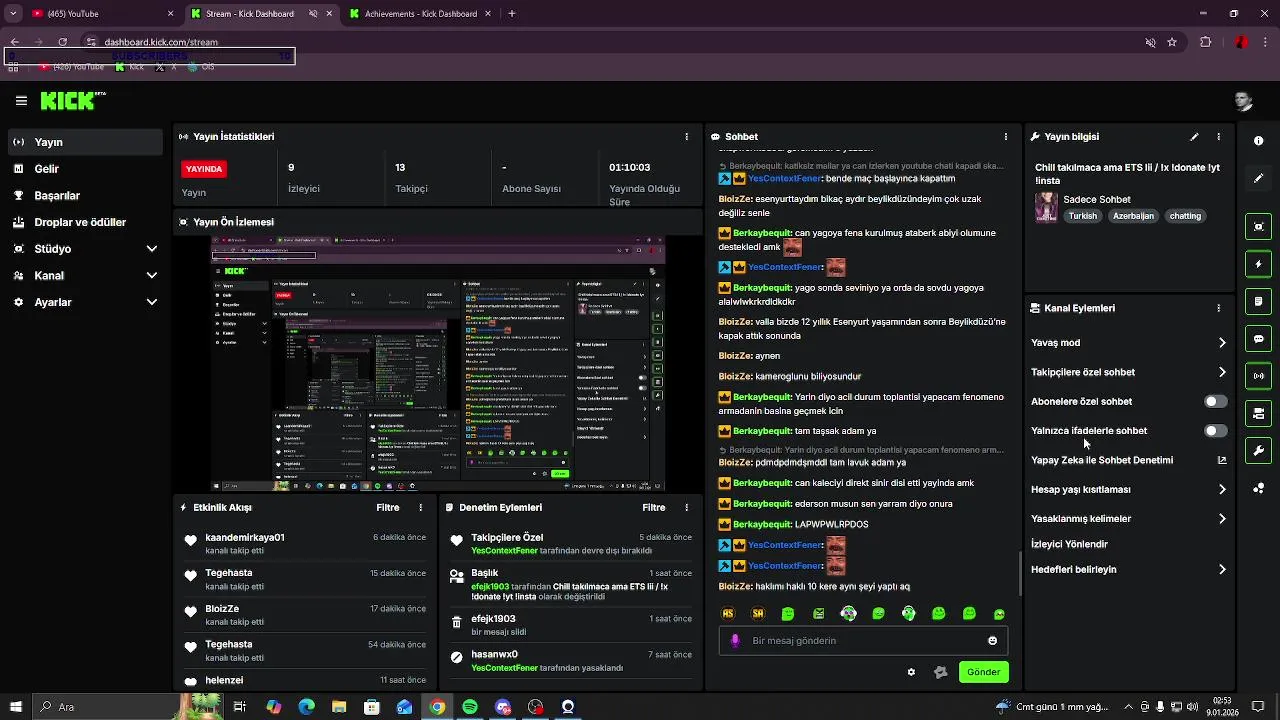Go to Başarılar in left sidebar
Image resolution: width=1280 pixels, height=720 pixels.
click(85, 196)
